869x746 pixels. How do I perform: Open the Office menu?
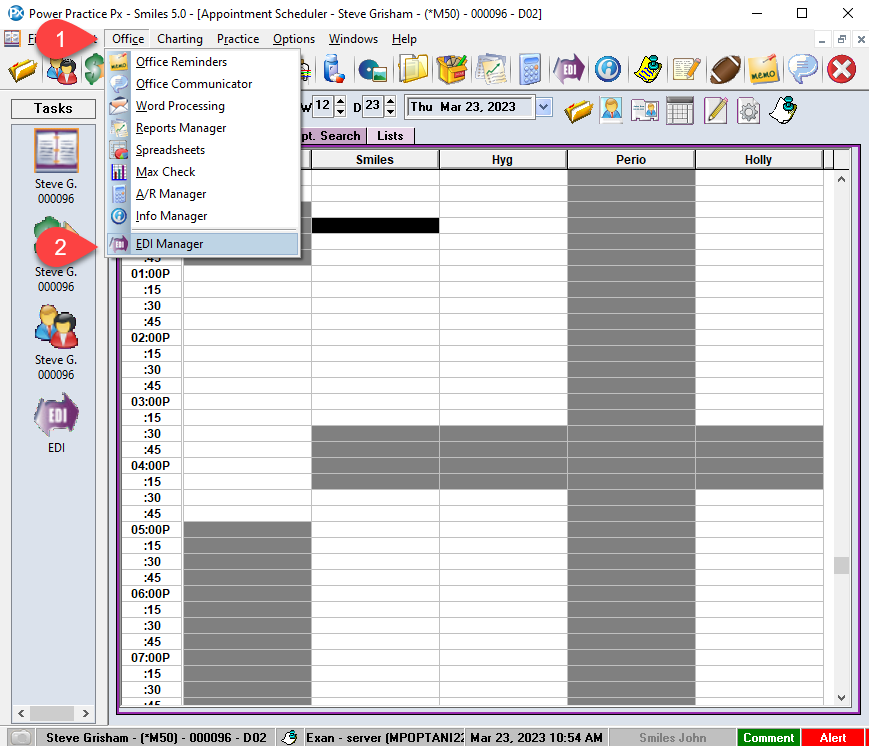(x=128, y=39)
